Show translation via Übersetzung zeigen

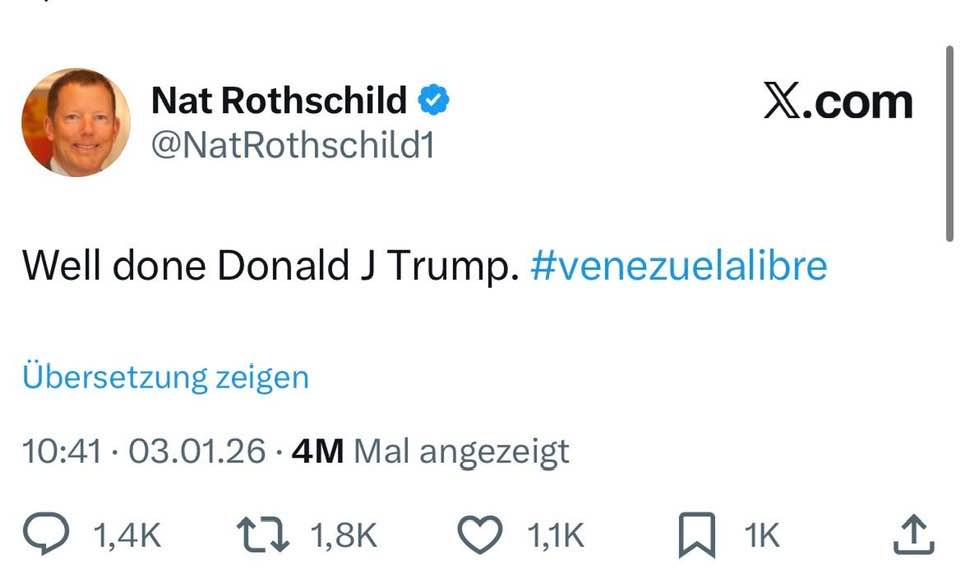pos(165,377)
